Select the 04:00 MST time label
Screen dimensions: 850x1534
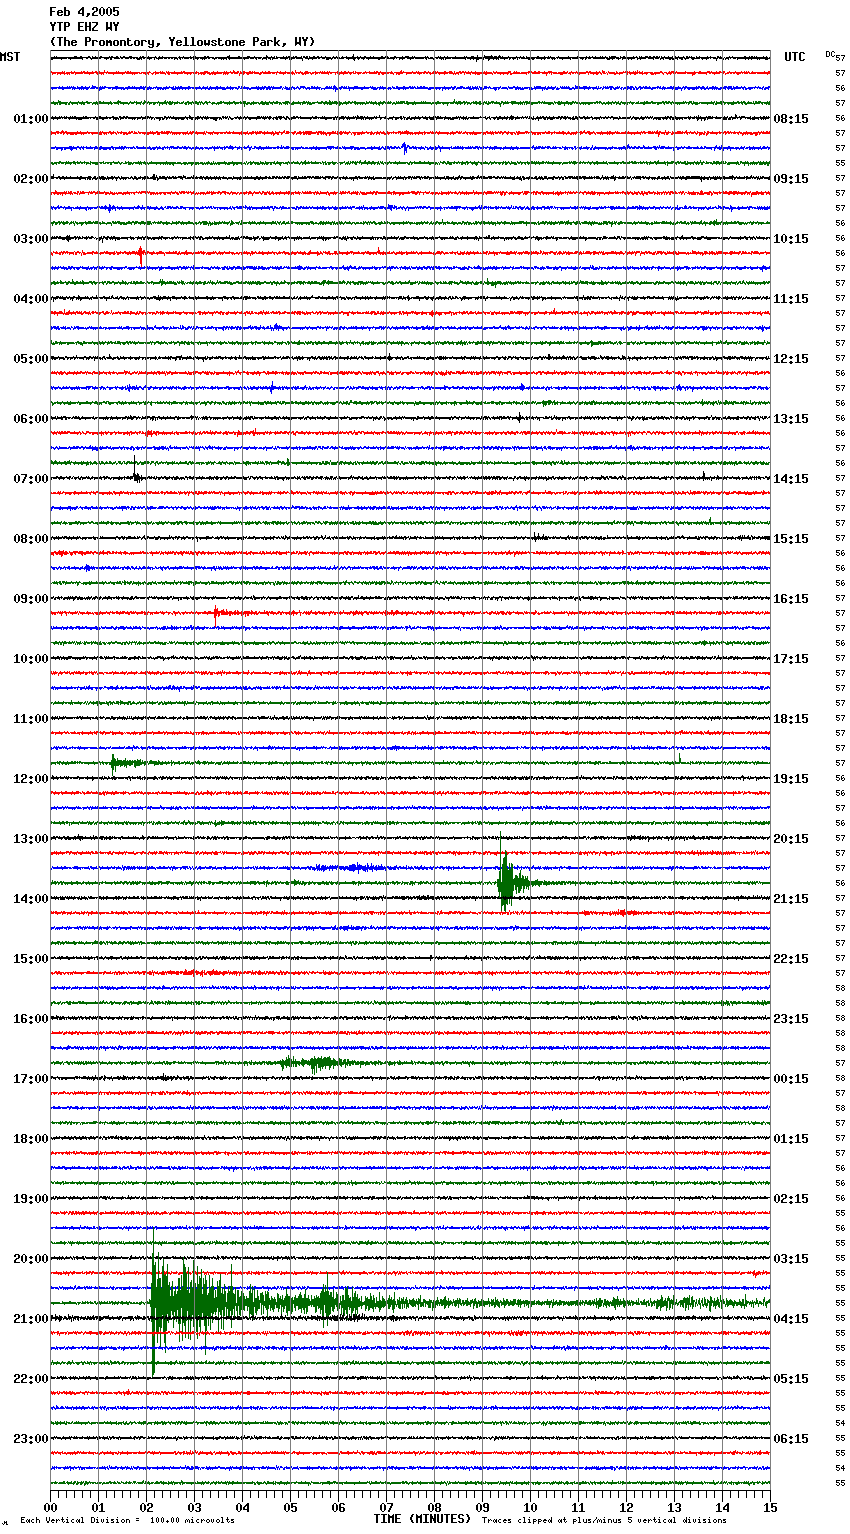point(30,299)
